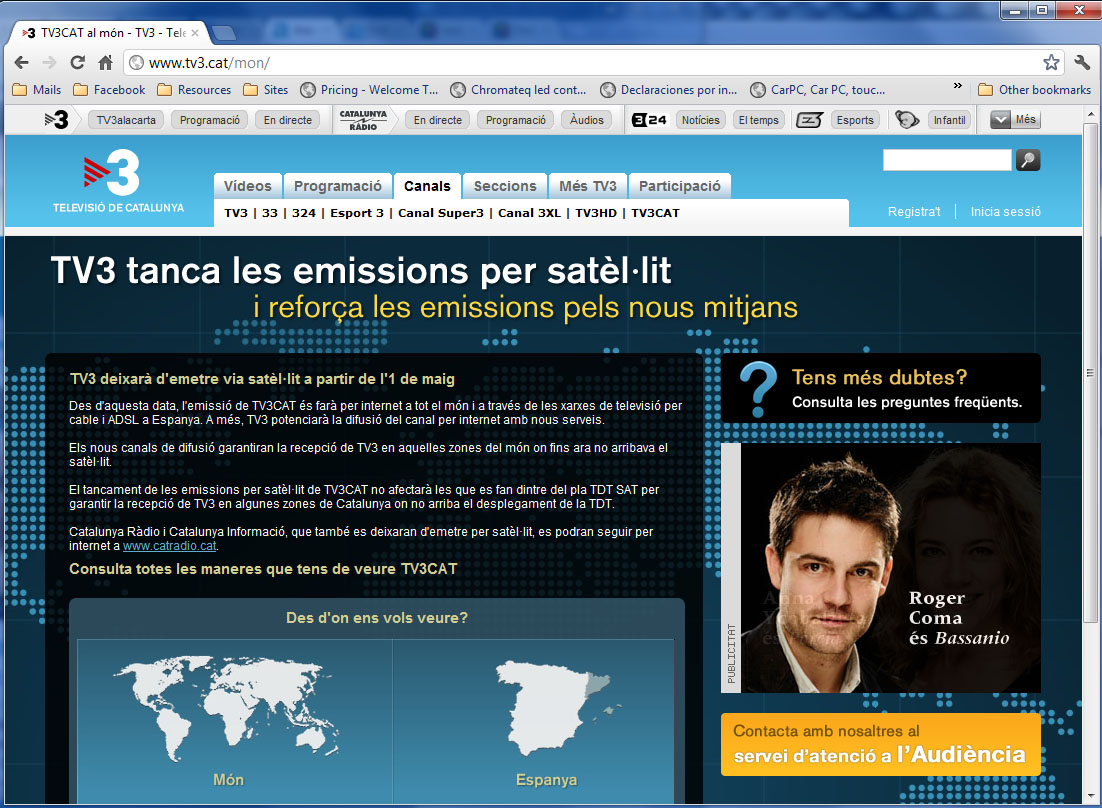Click the browser back arrow
1102x808 pixels.
click(x=21, y=63)
